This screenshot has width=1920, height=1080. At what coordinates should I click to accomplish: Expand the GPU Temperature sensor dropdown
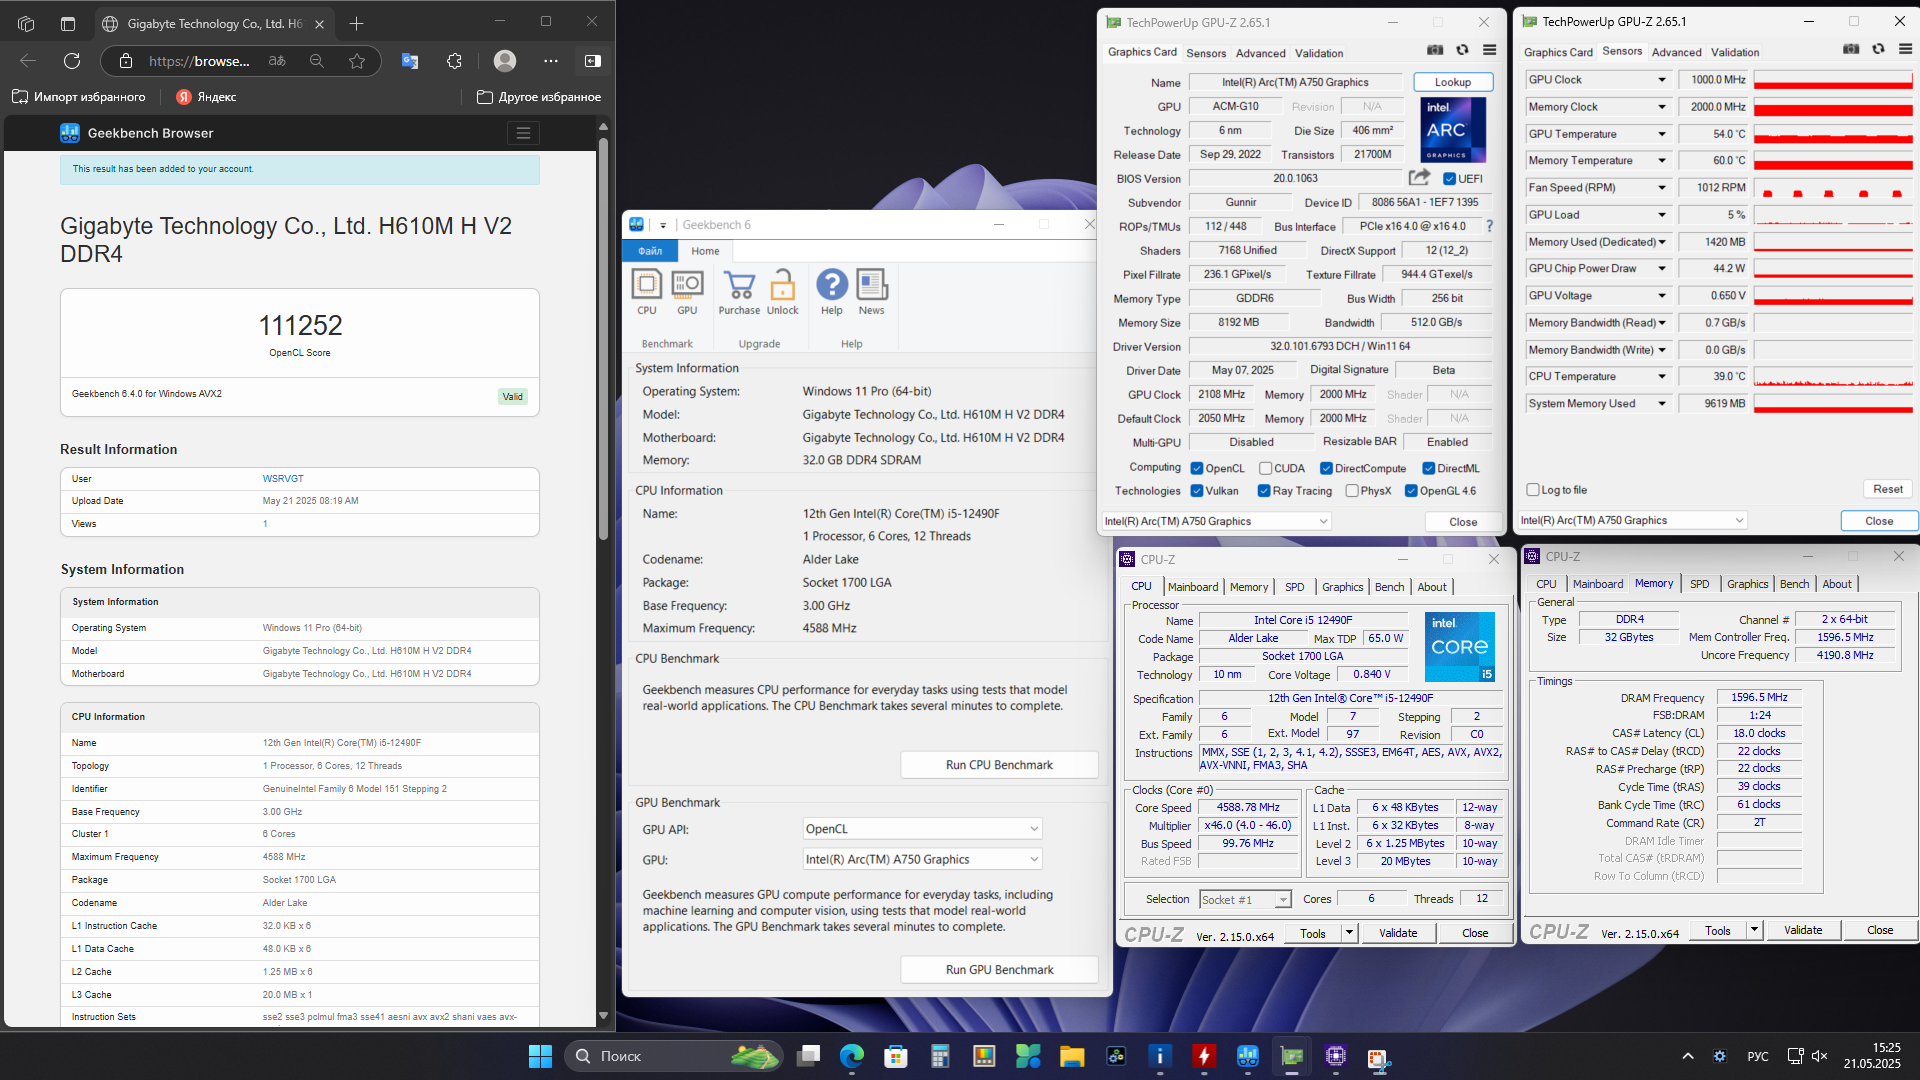coord(1662,134)
